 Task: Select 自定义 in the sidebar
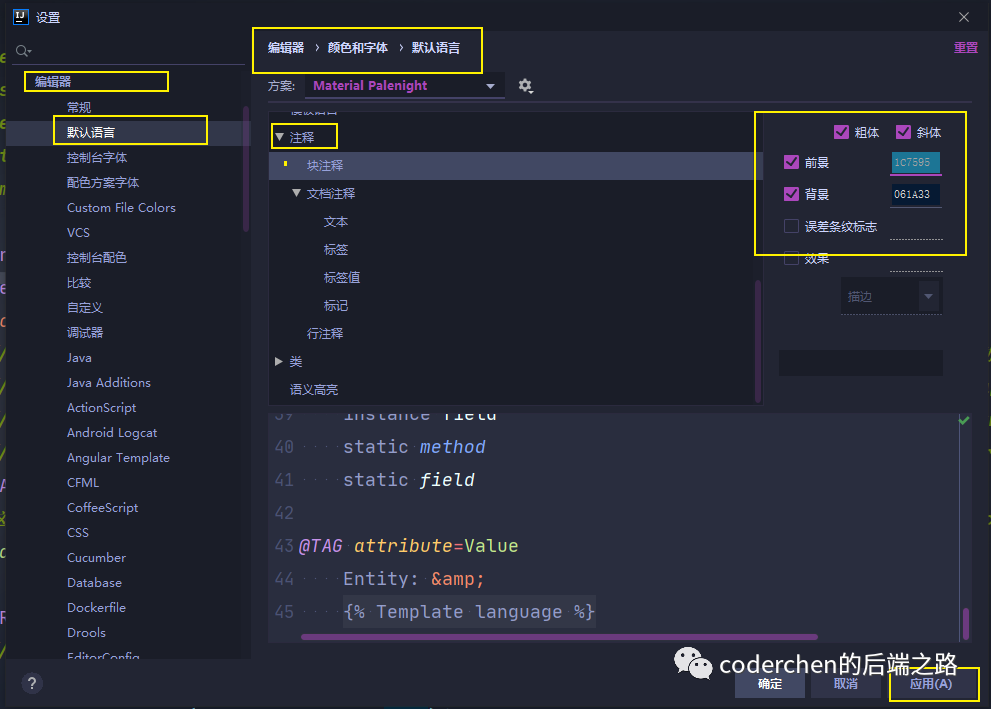85,308
